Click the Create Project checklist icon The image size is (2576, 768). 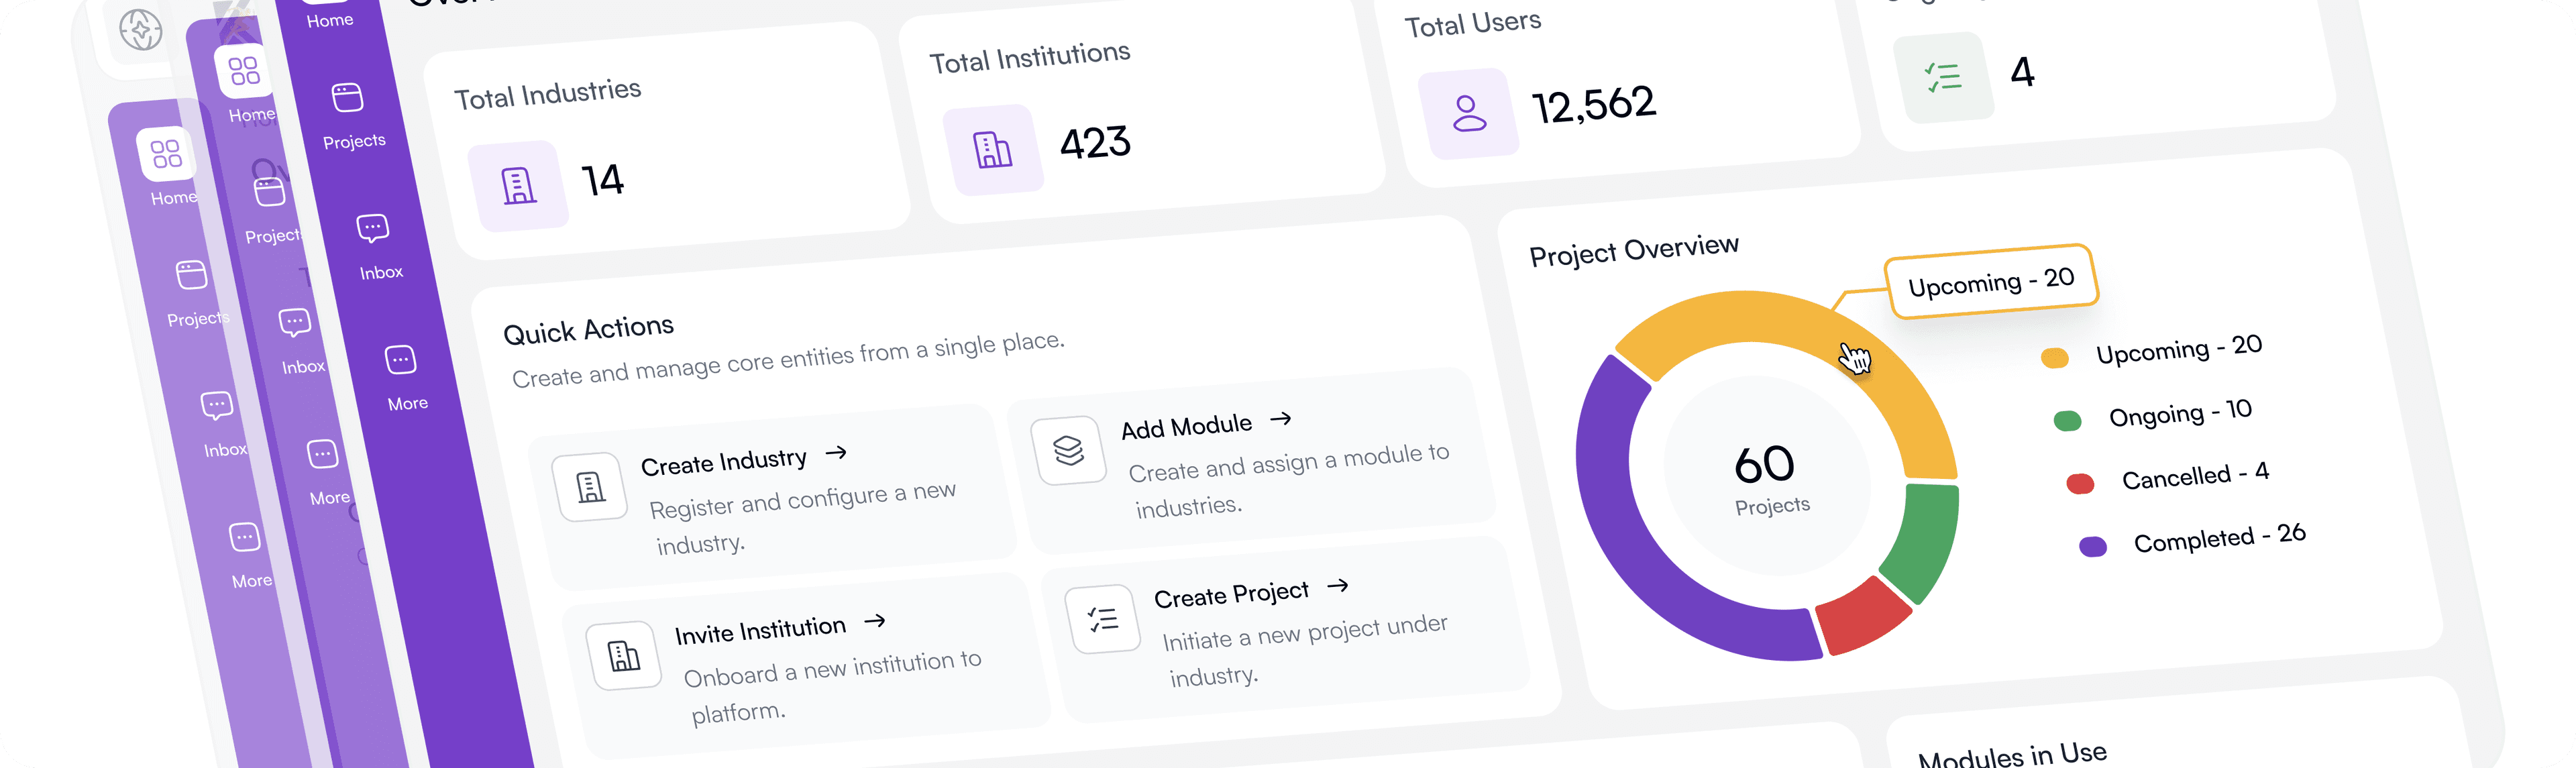(x=1102, y=619)
